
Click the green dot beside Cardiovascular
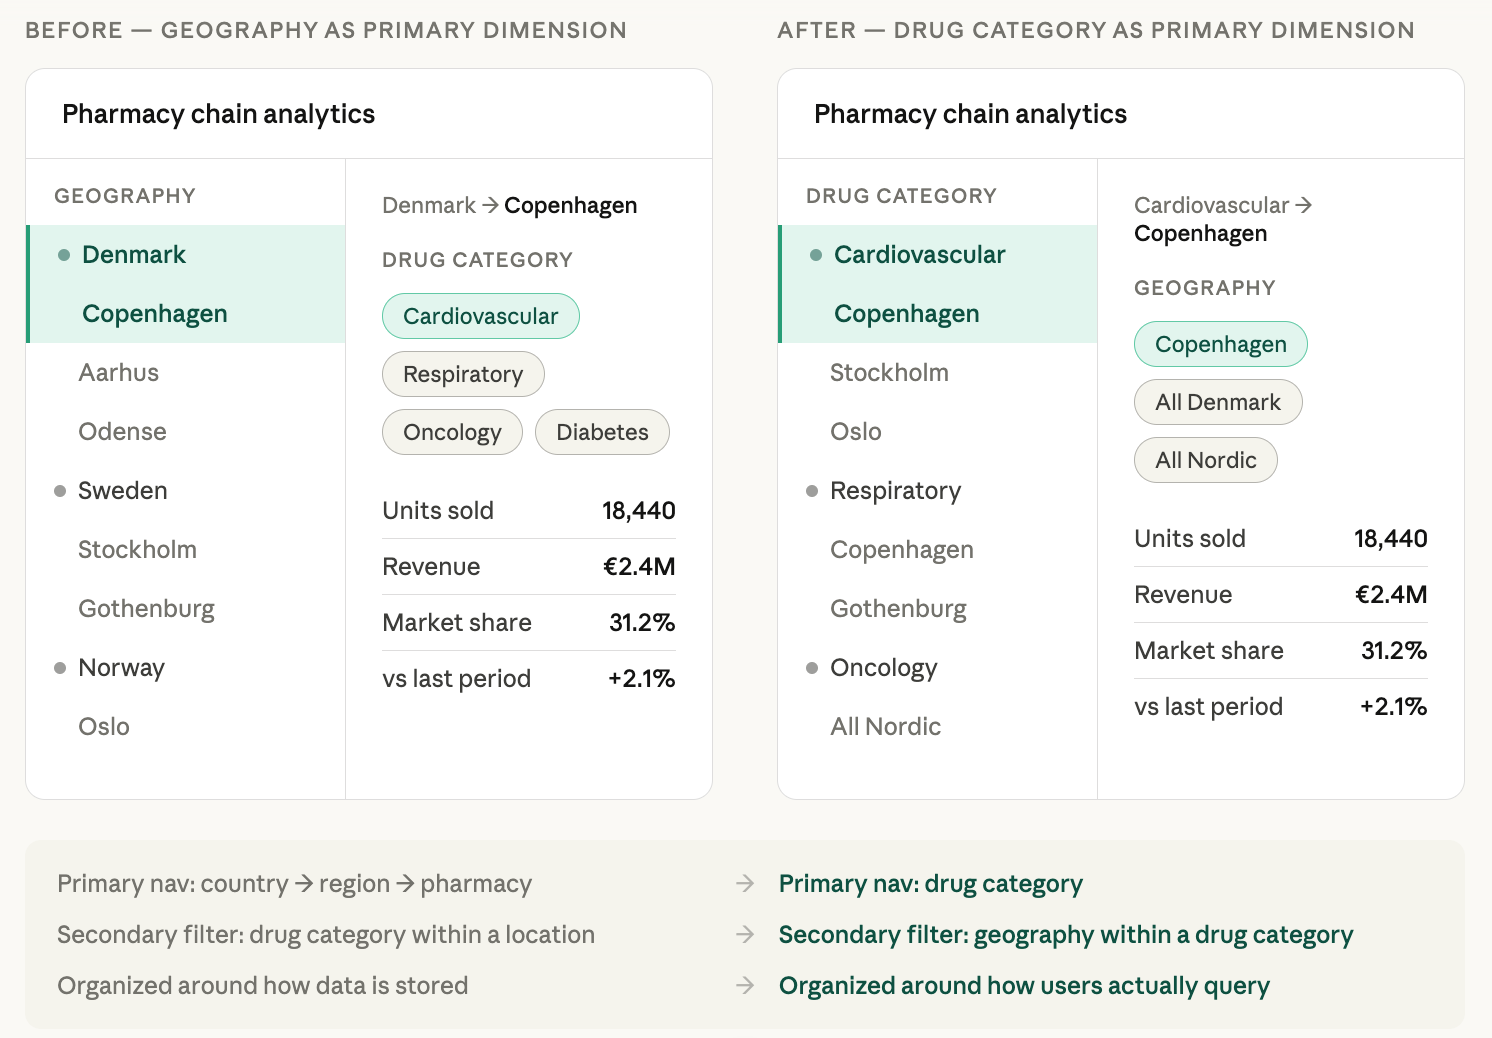point(816,255)
